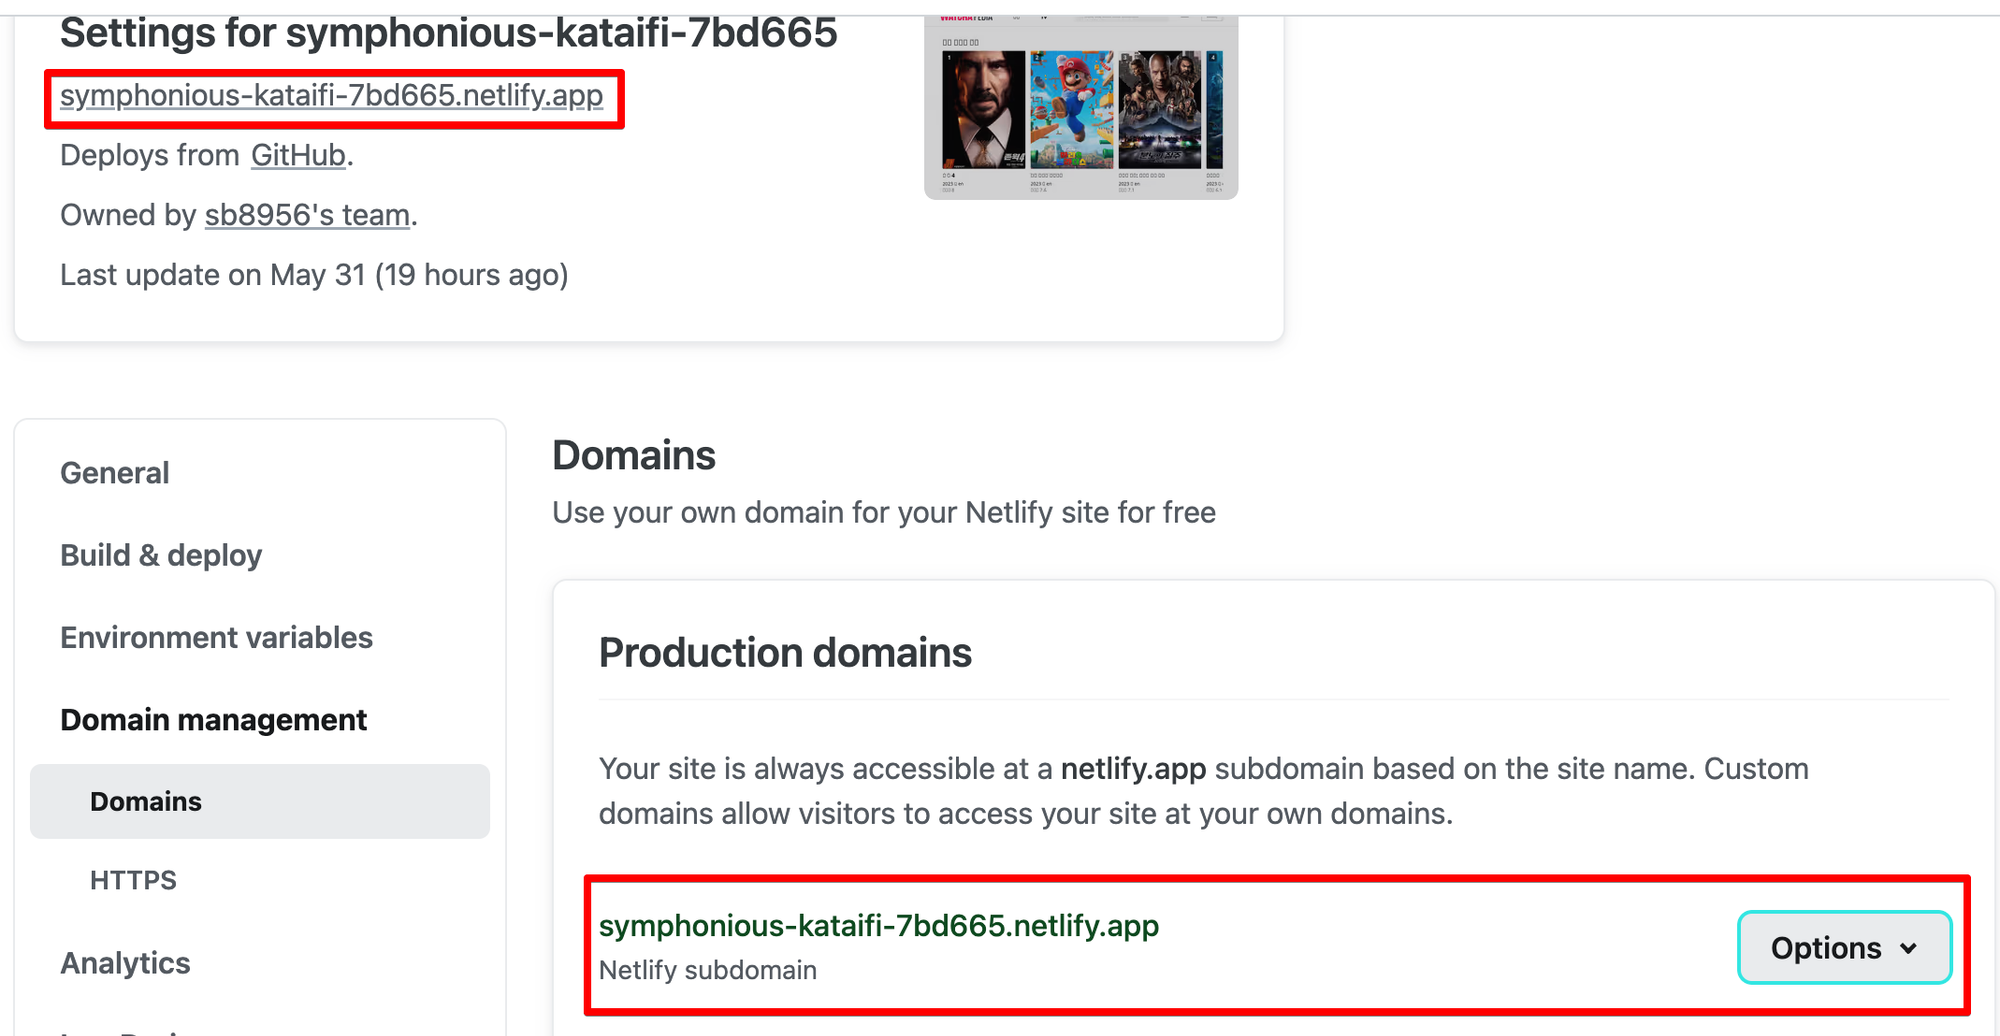Open sb8956's team owner link
This screenshot has width=2000, height=1036.
[x=307, y=216]
